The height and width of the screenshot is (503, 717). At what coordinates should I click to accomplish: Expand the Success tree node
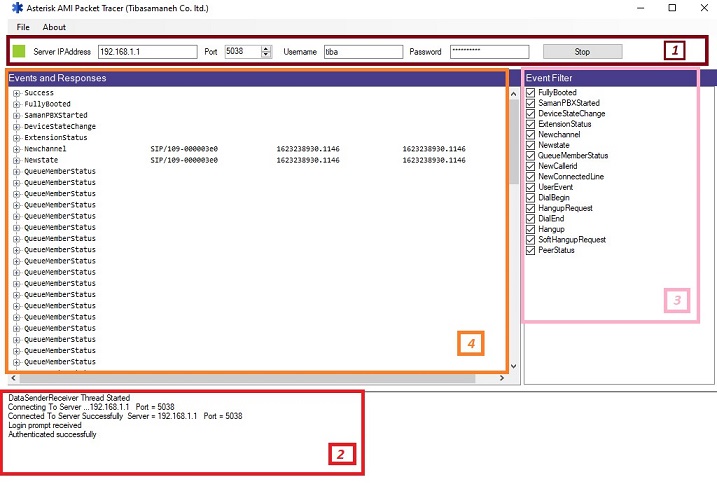[x=17, y=93]
